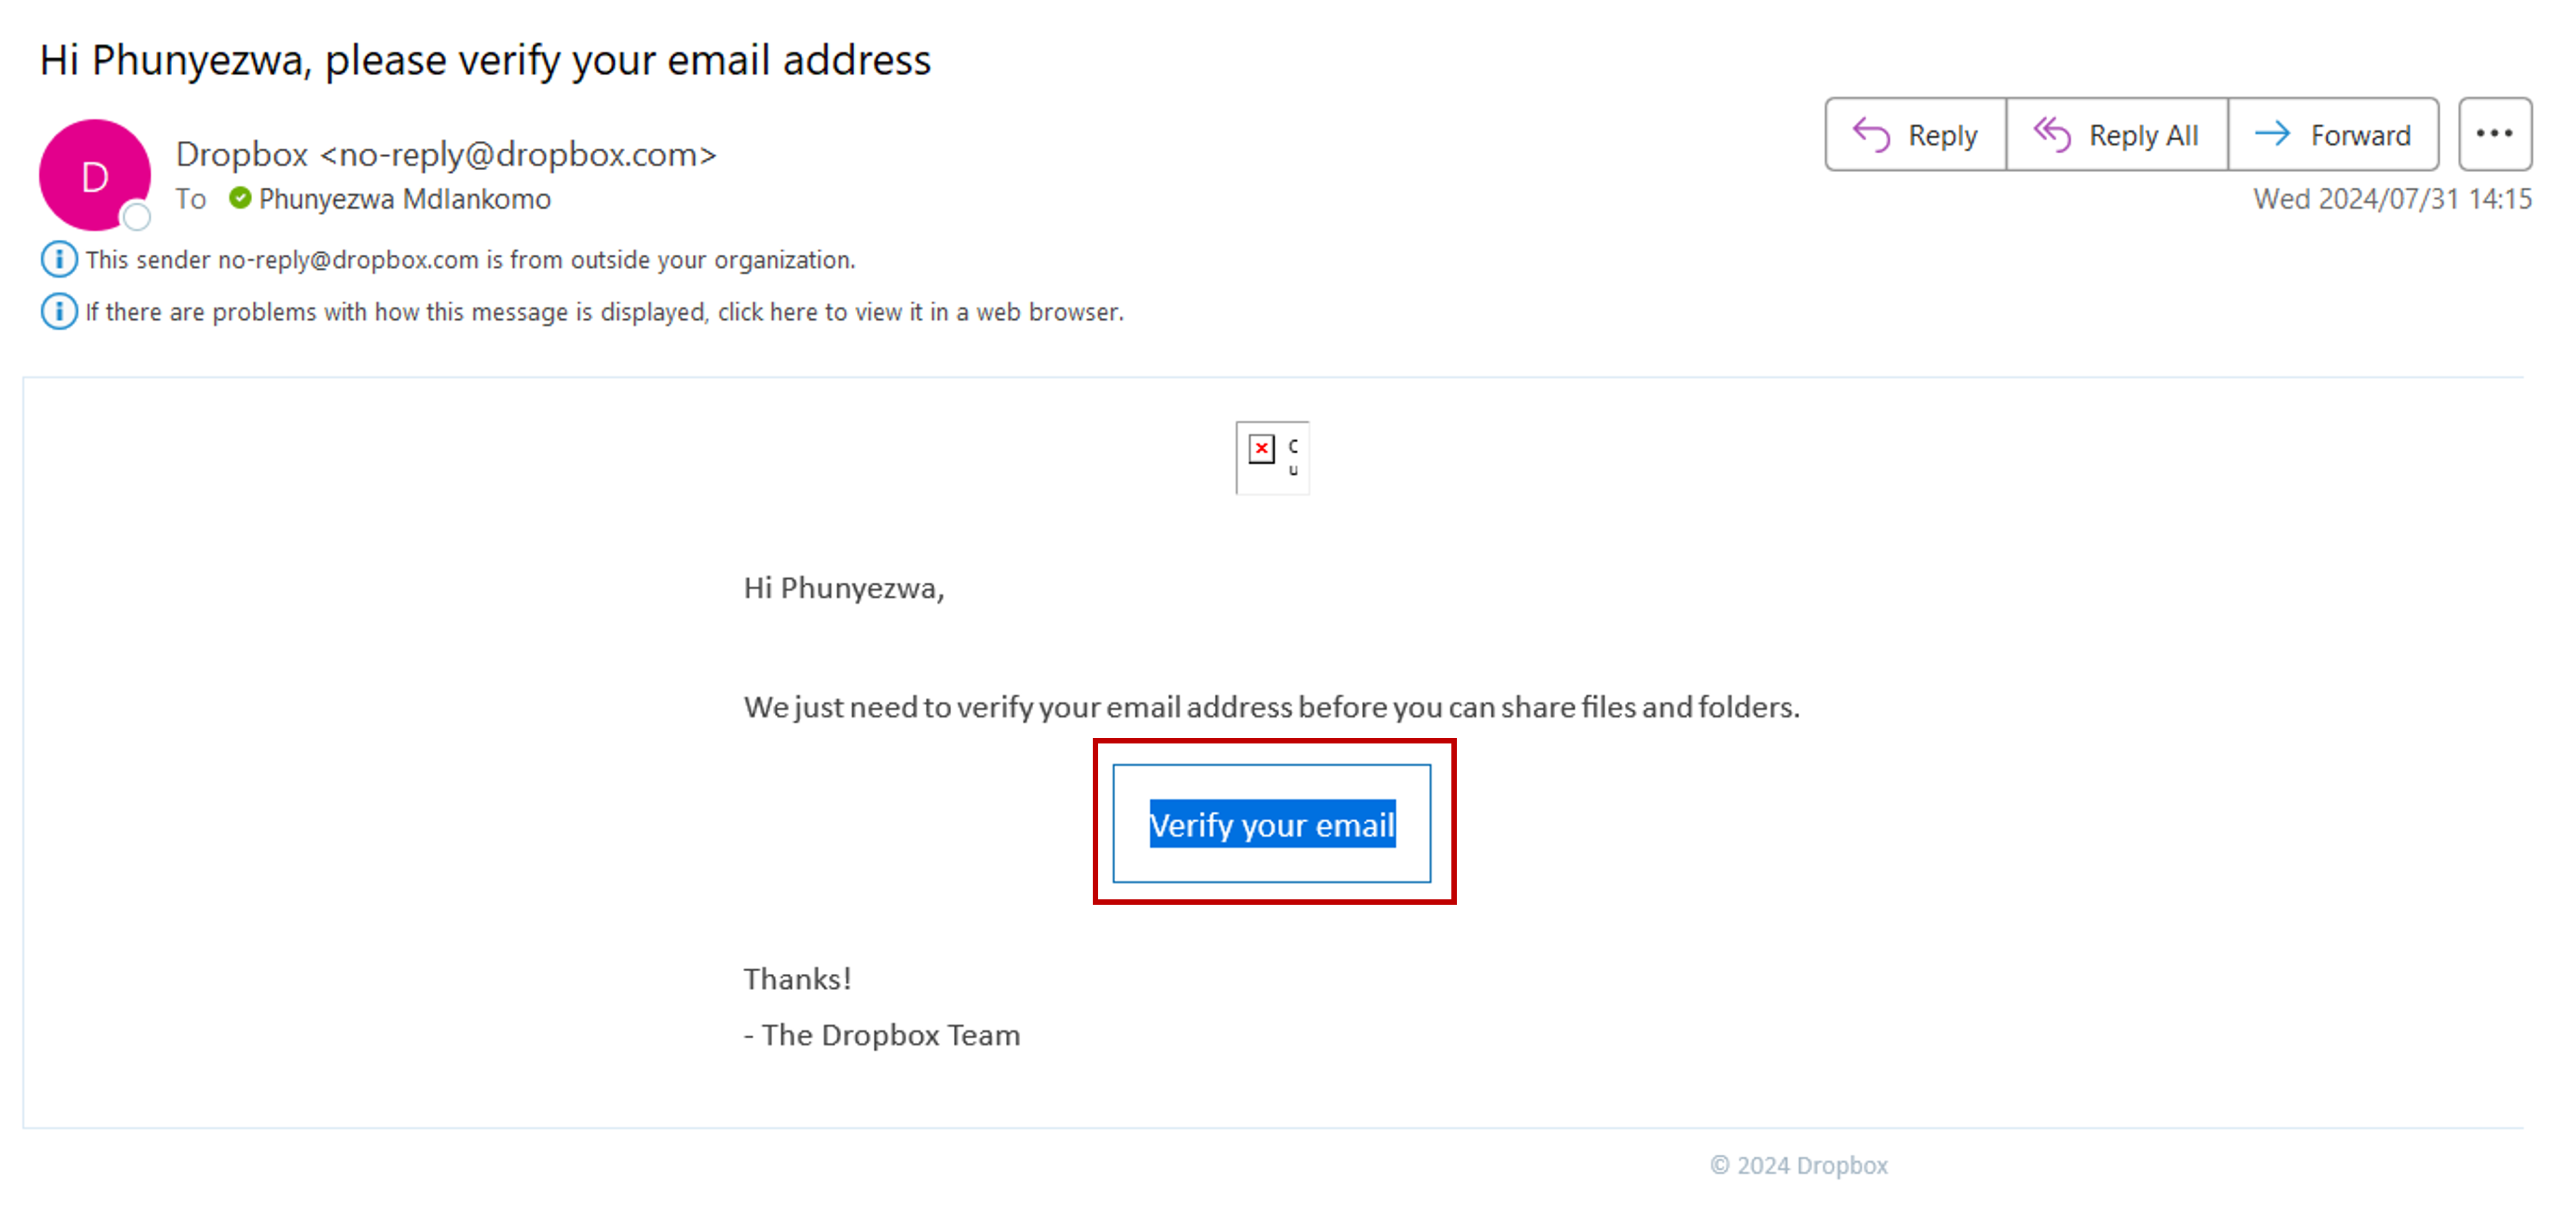2576x1226 pixels.
Task: Select the outside organization sender warning text
Action: 470,260
